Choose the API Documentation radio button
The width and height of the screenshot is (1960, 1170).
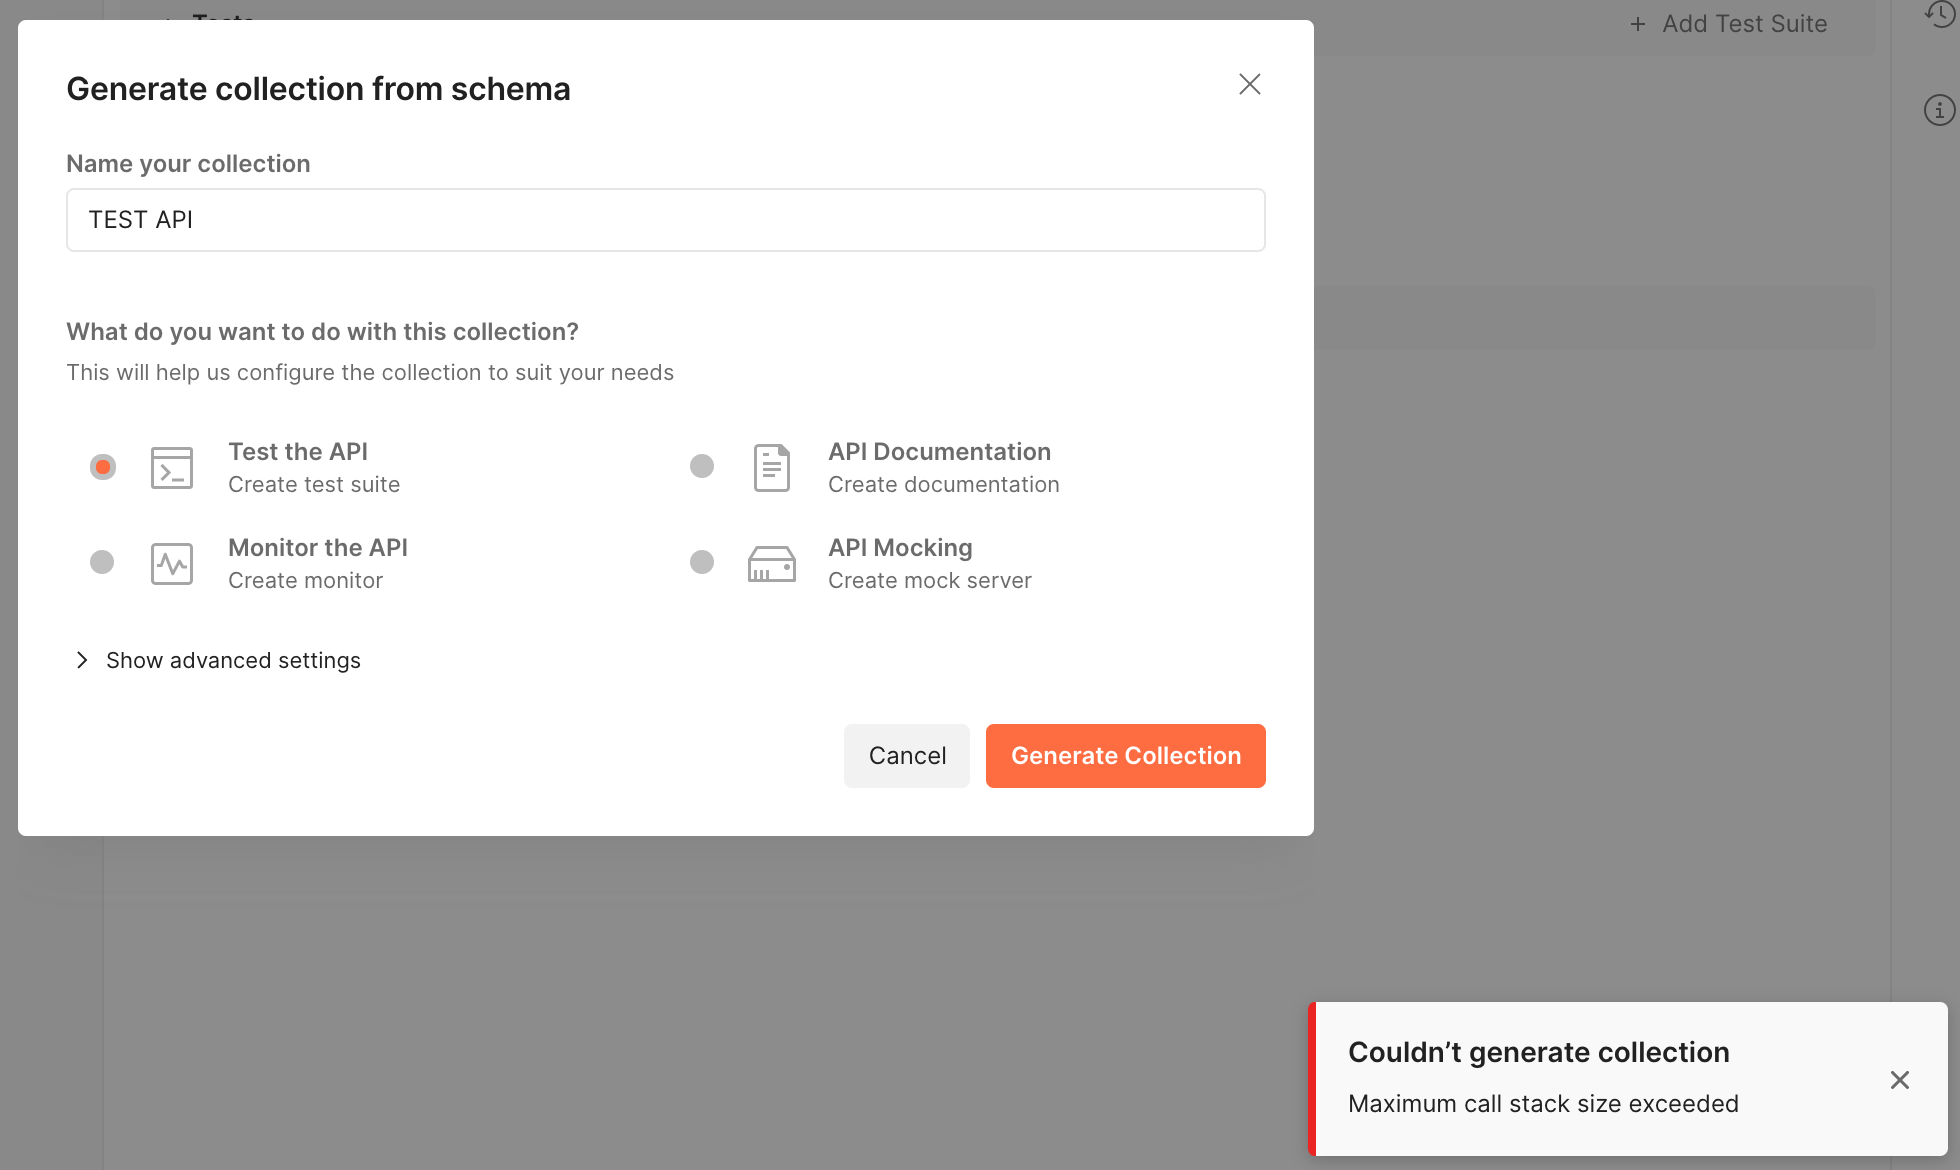701,466
